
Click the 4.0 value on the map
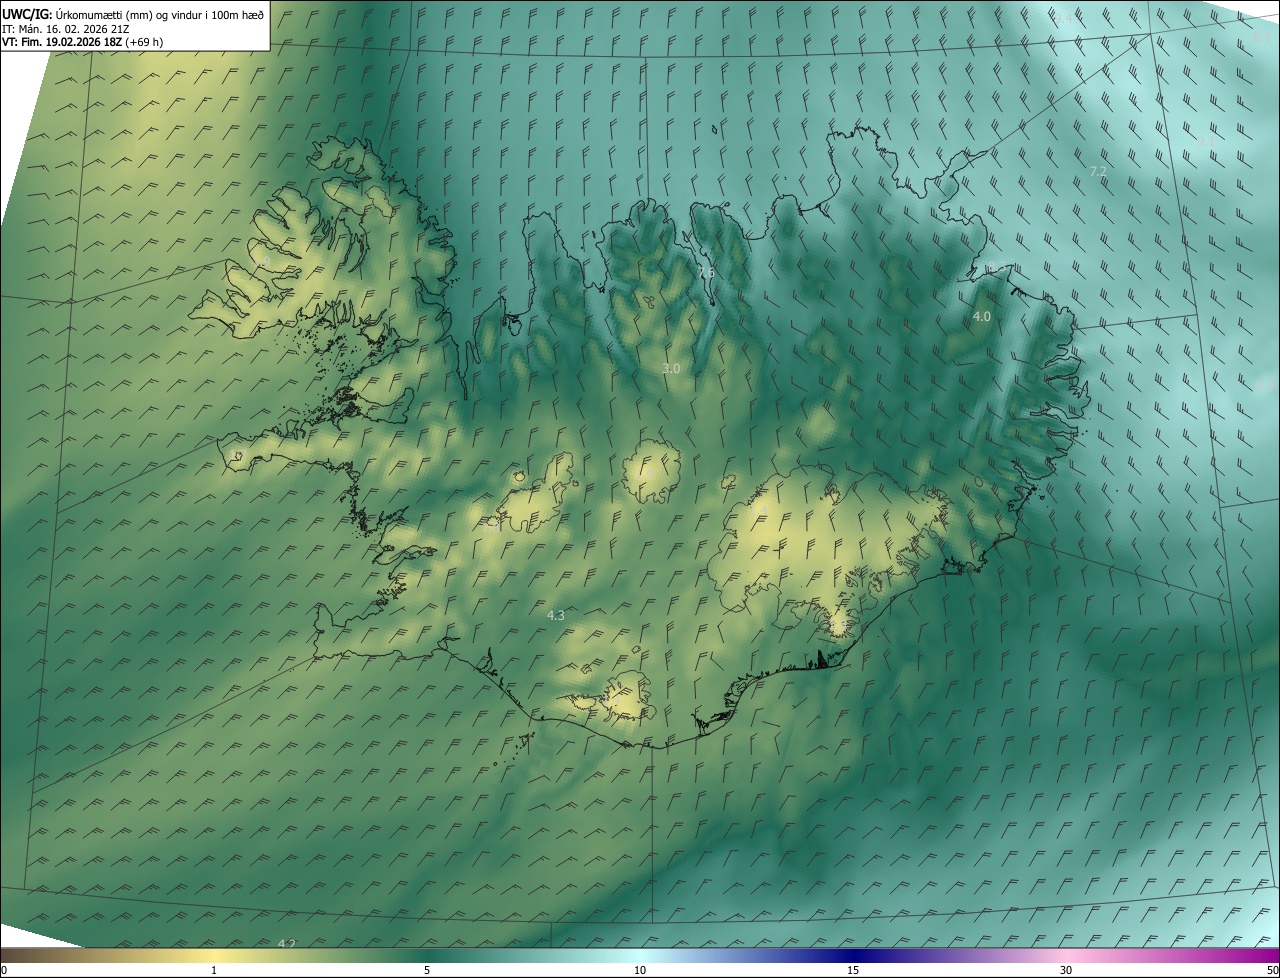(x=982, y=316)
